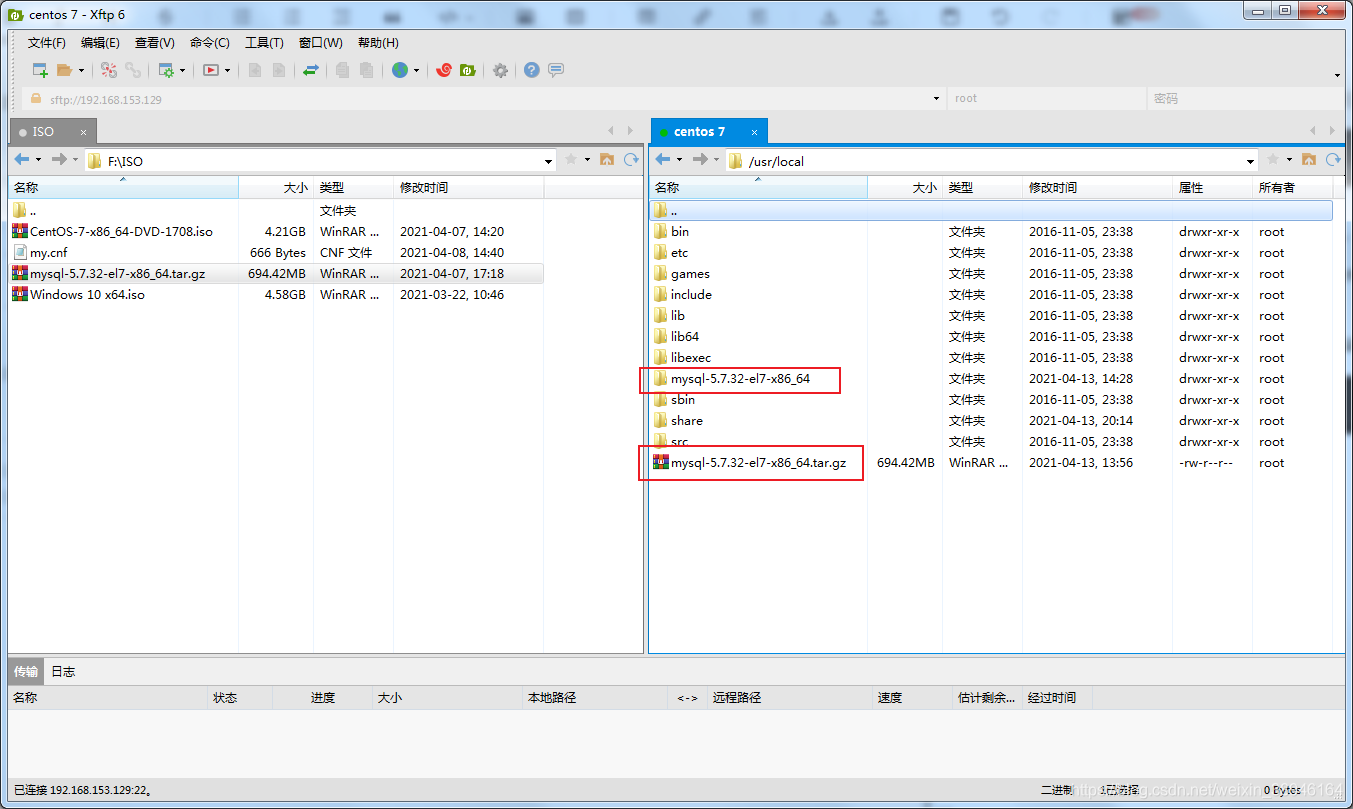Click the home folder icon in remote pane
The height and width of the screenshot is (809, 1353).
tap(1308, 160)
